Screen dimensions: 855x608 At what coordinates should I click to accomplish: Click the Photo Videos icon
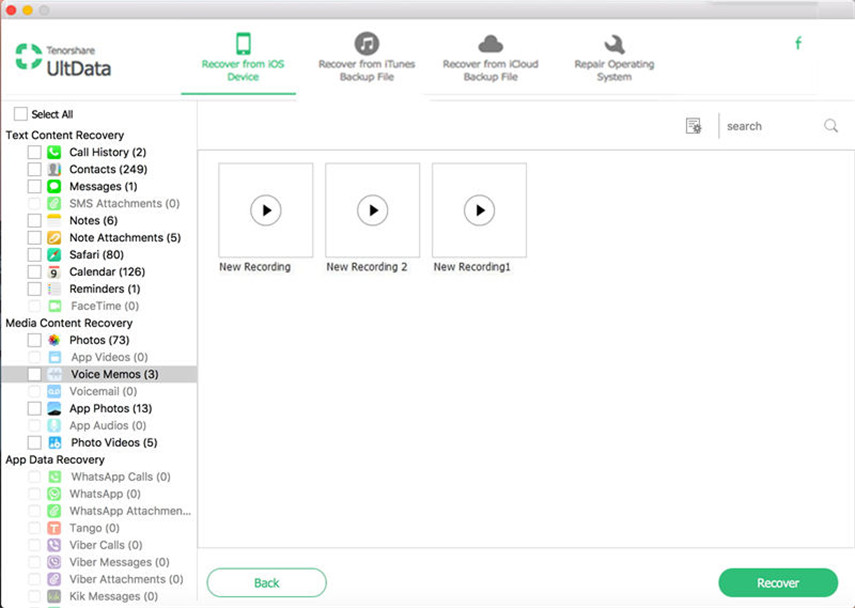pyautogui.click(x=55, y=442)
